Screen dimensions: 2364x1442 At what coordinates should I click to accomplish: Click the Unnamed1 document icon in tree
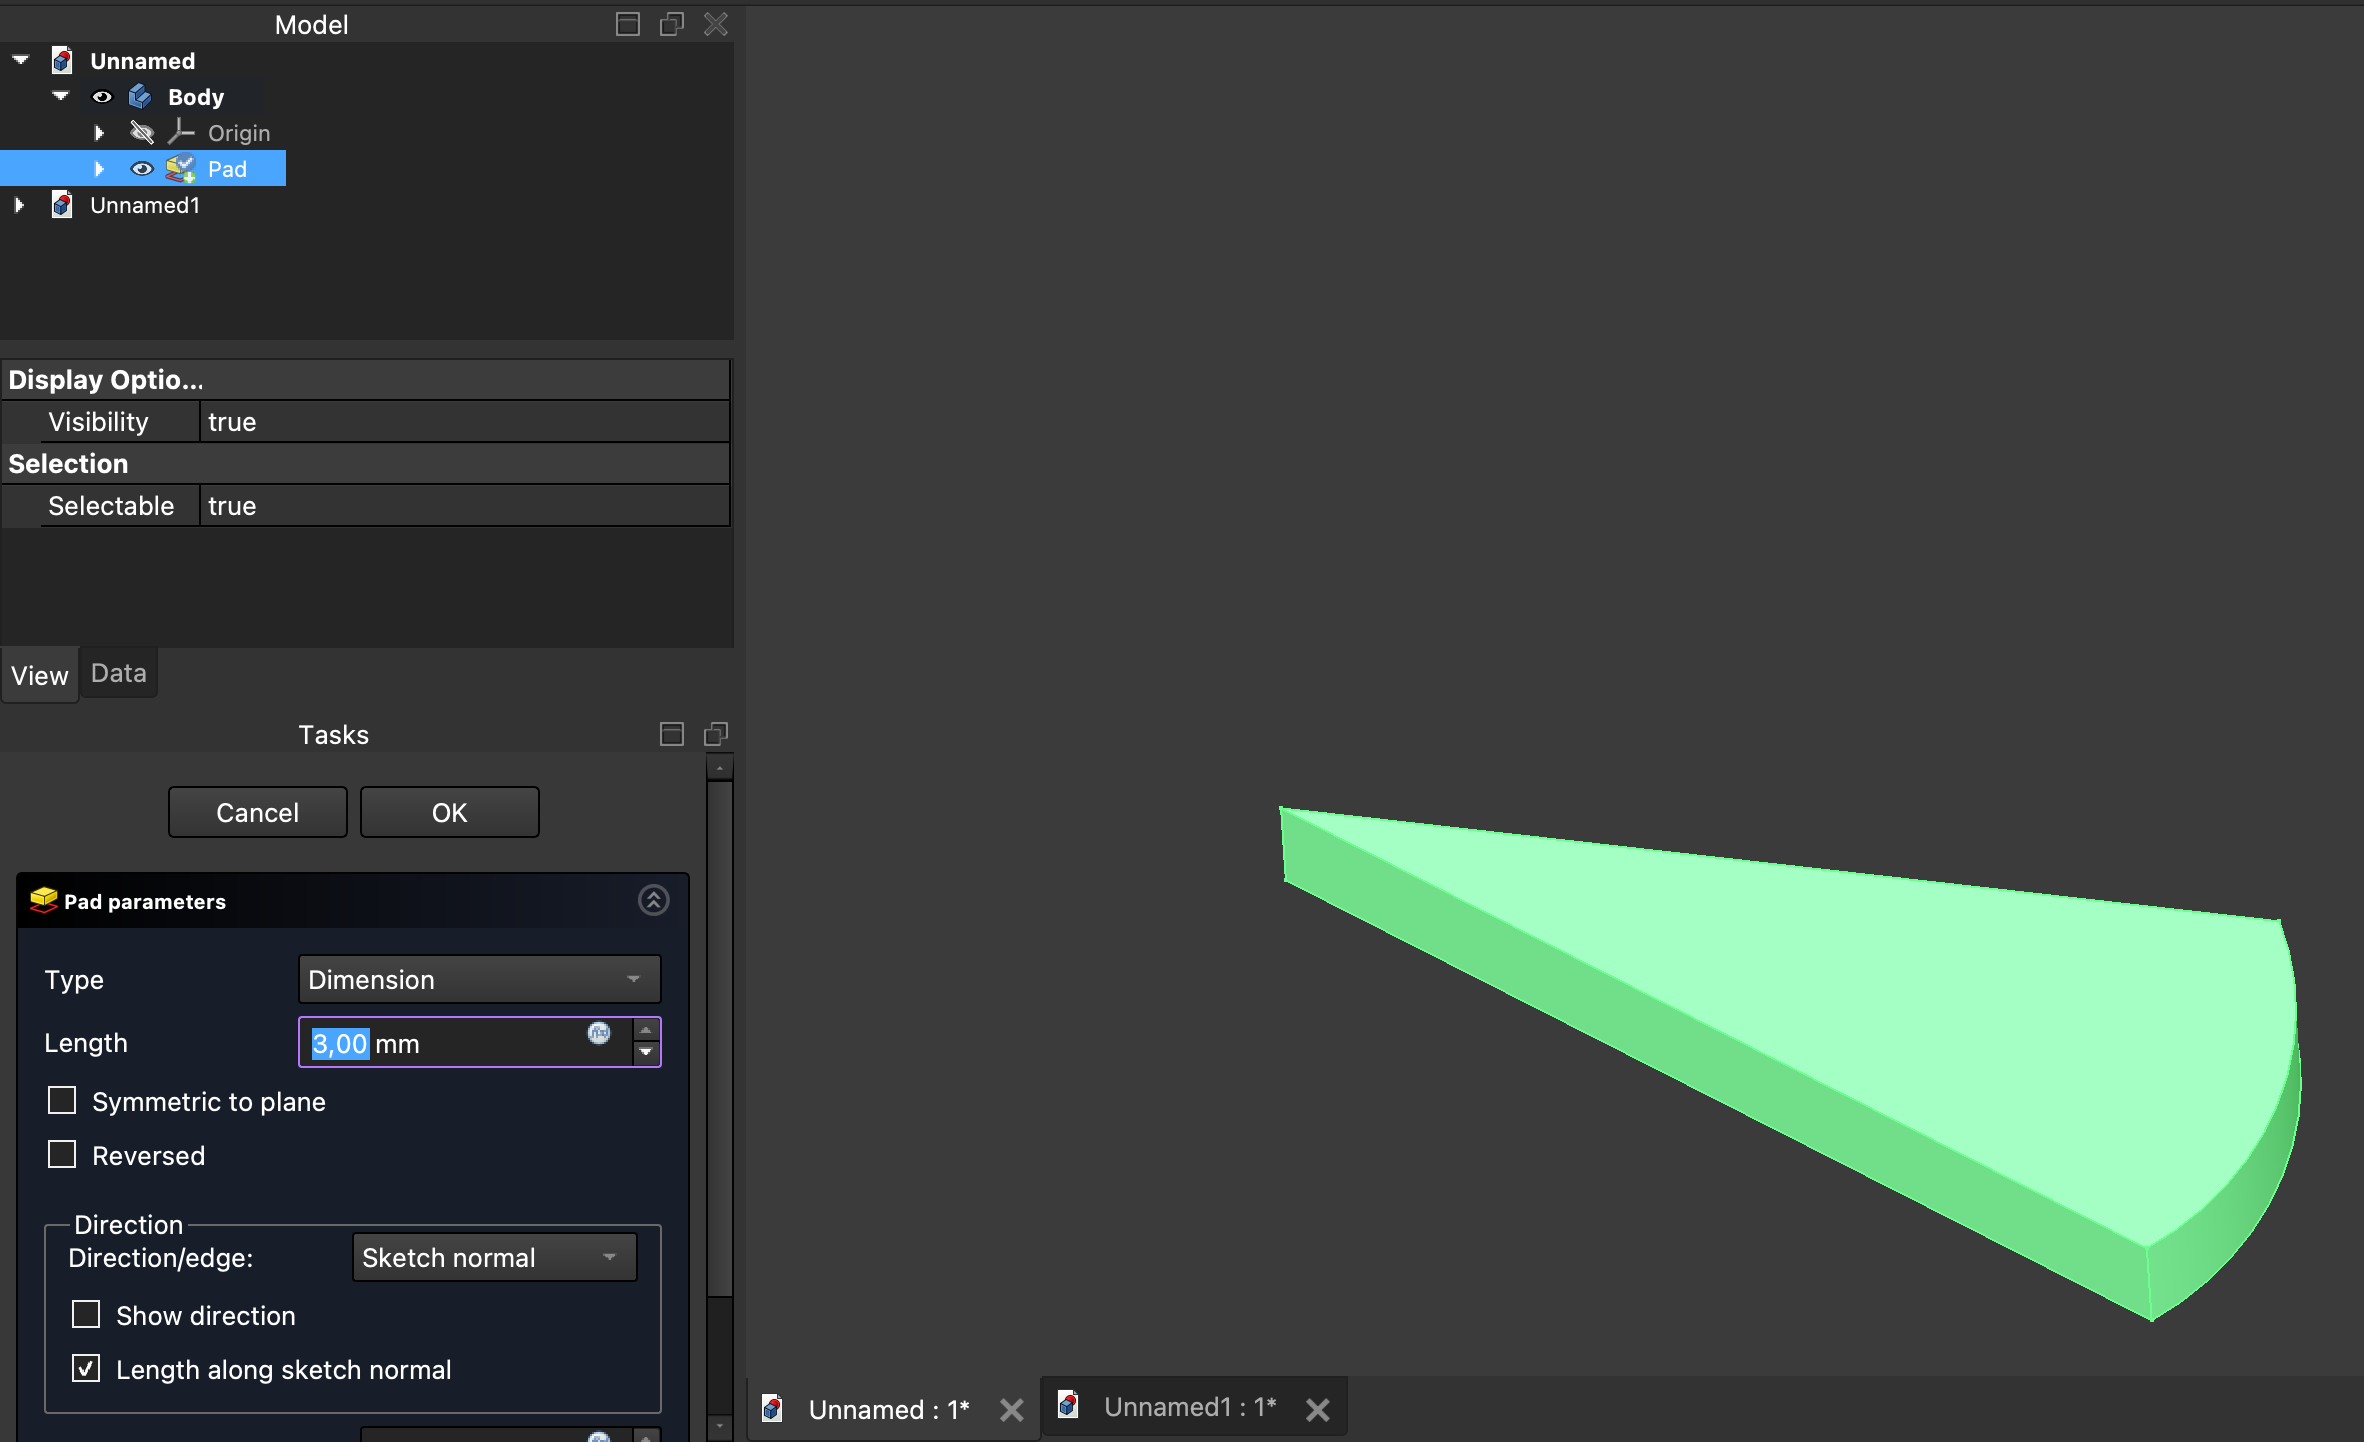pyautogui.click(x=62, y=205)
